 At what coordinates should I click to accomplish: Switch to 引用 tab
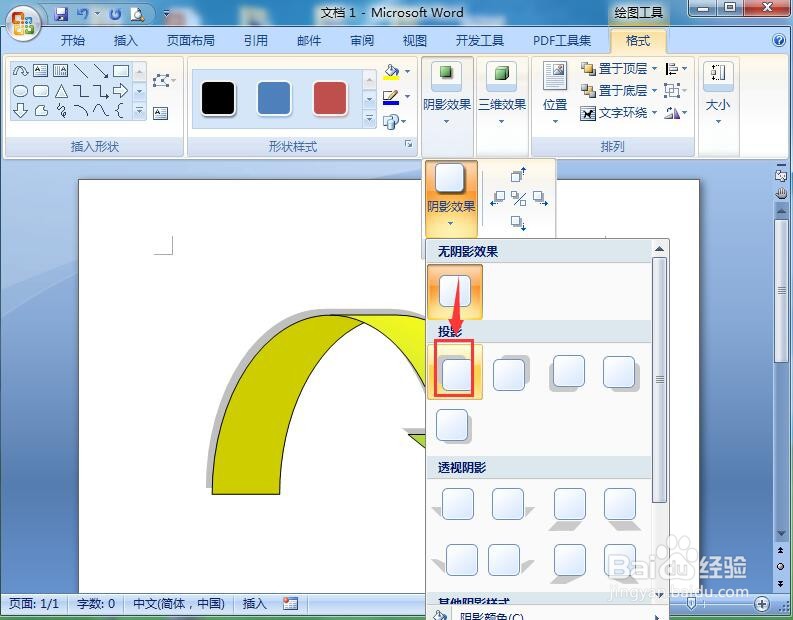256,40
